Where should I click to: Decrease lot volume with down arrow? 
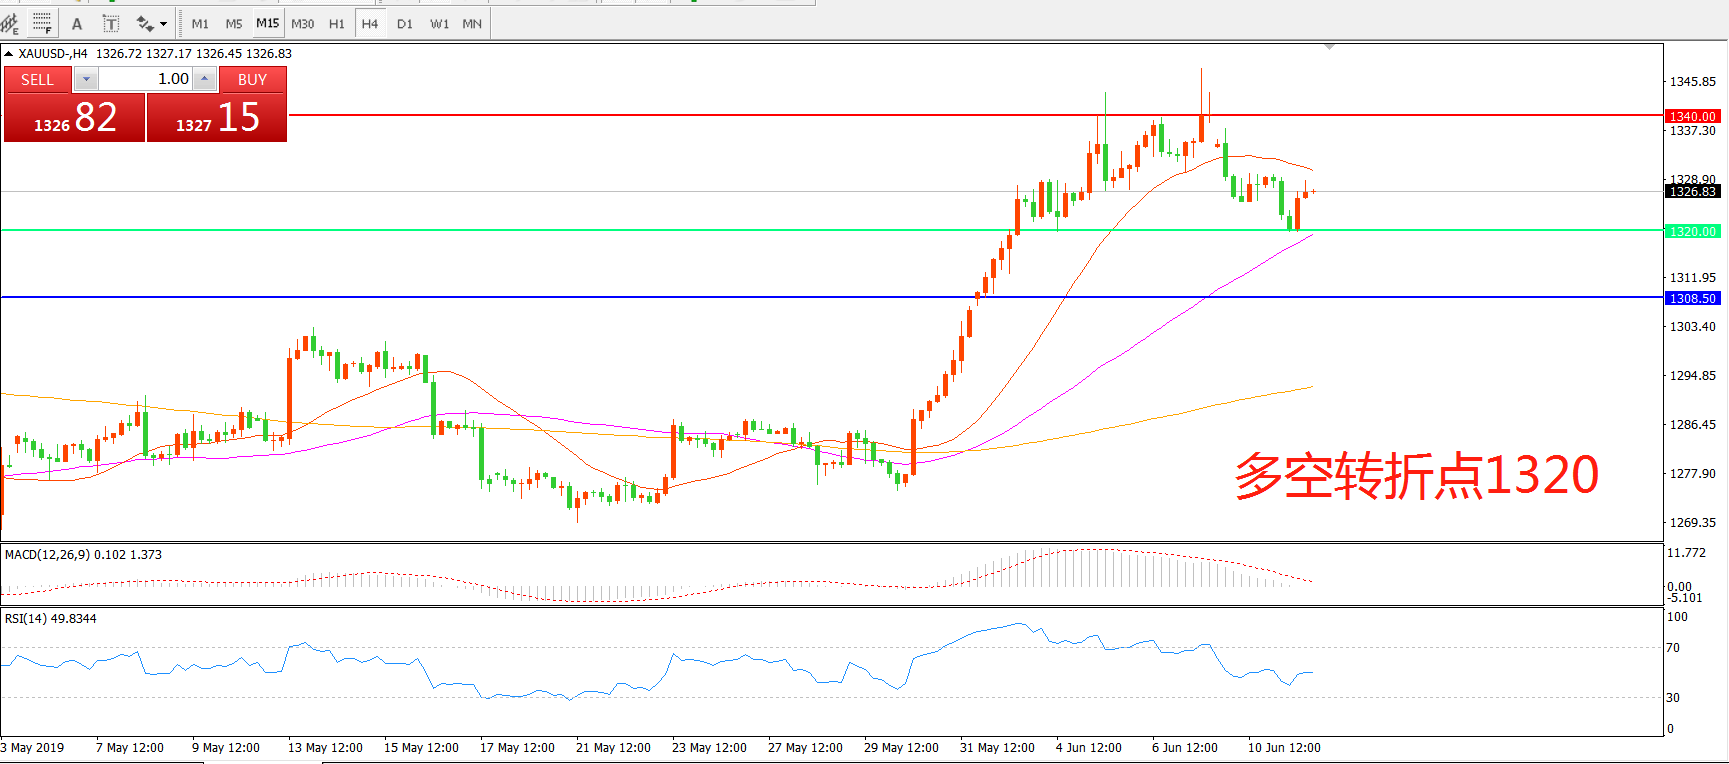coord(86,79)
